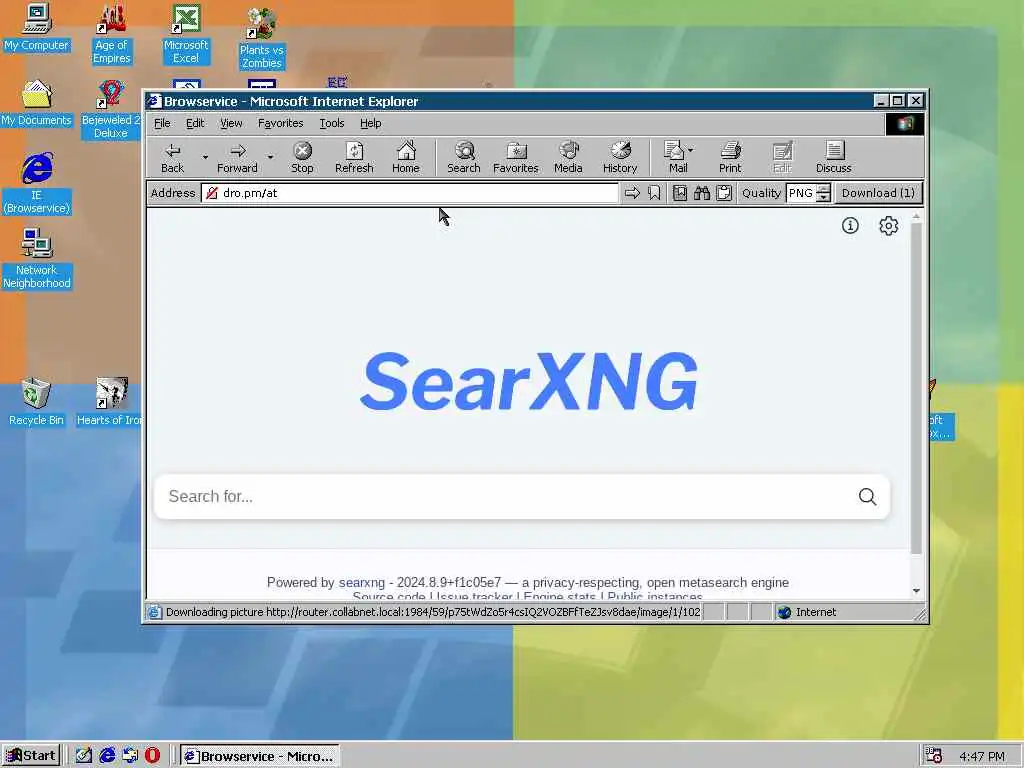The width and height of the screenshot is (1024, 768).
Task: Open the Media toolbar button
Action: coord(568,158)
